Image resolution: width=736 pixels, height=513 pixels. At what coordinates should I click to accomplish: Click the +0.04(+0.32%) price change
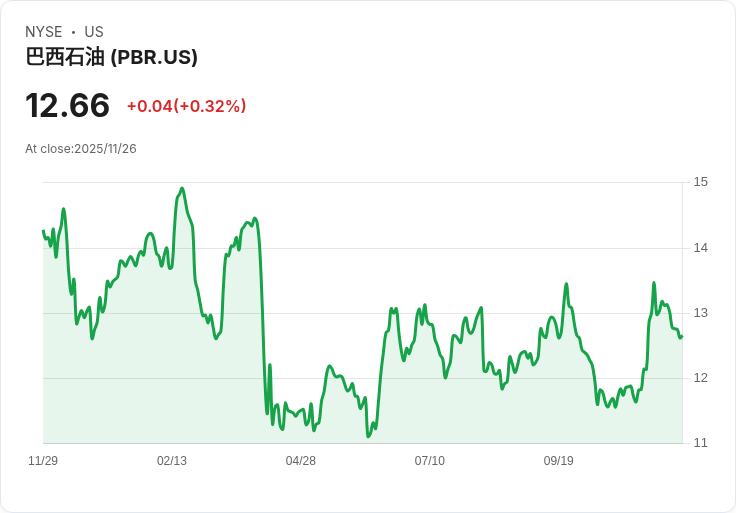pyautogui.click(x=186, y=106)
